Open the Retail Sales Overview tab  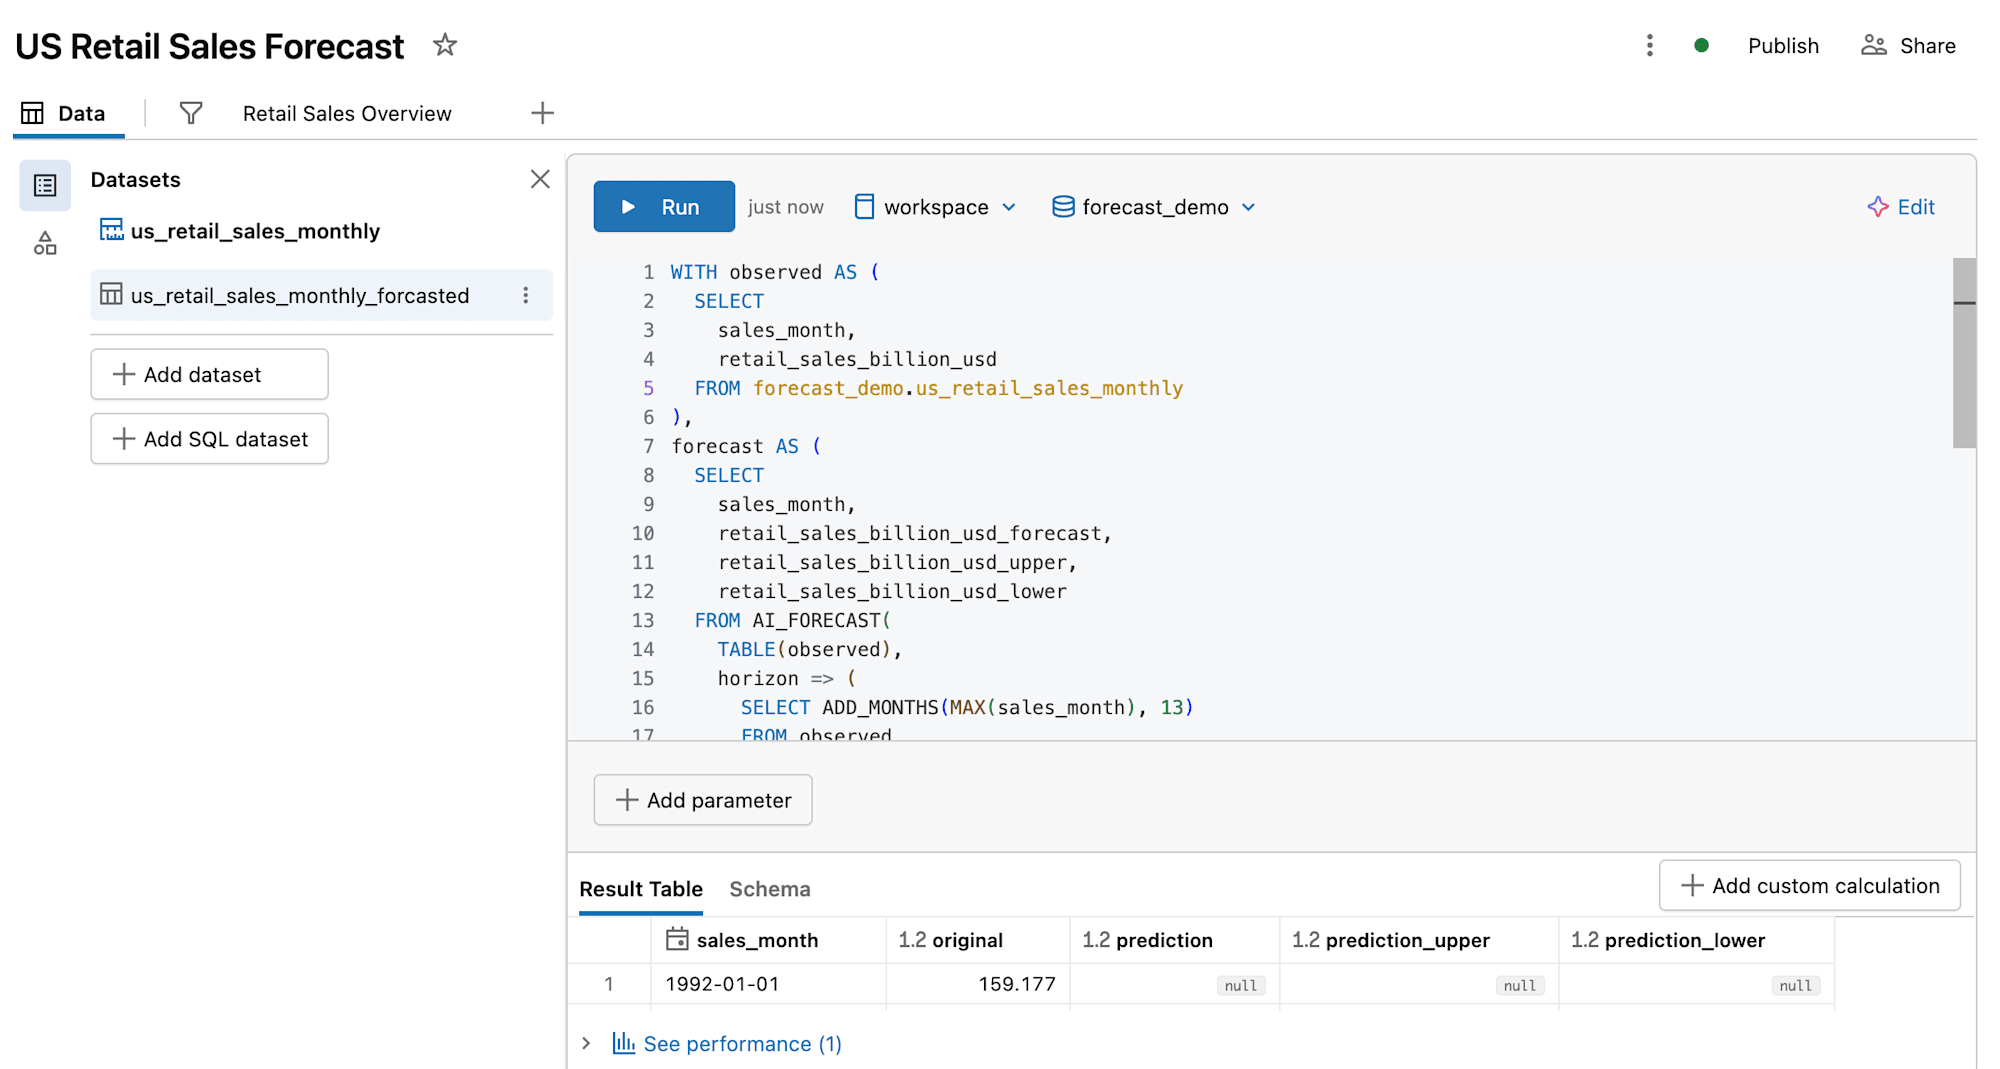click(347, 113)
